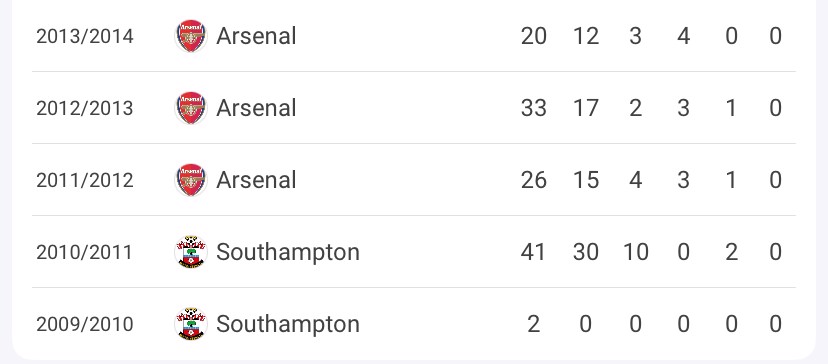
Task: Click Southampton crest in 2009/2010 row
Action: click(191, 324)
